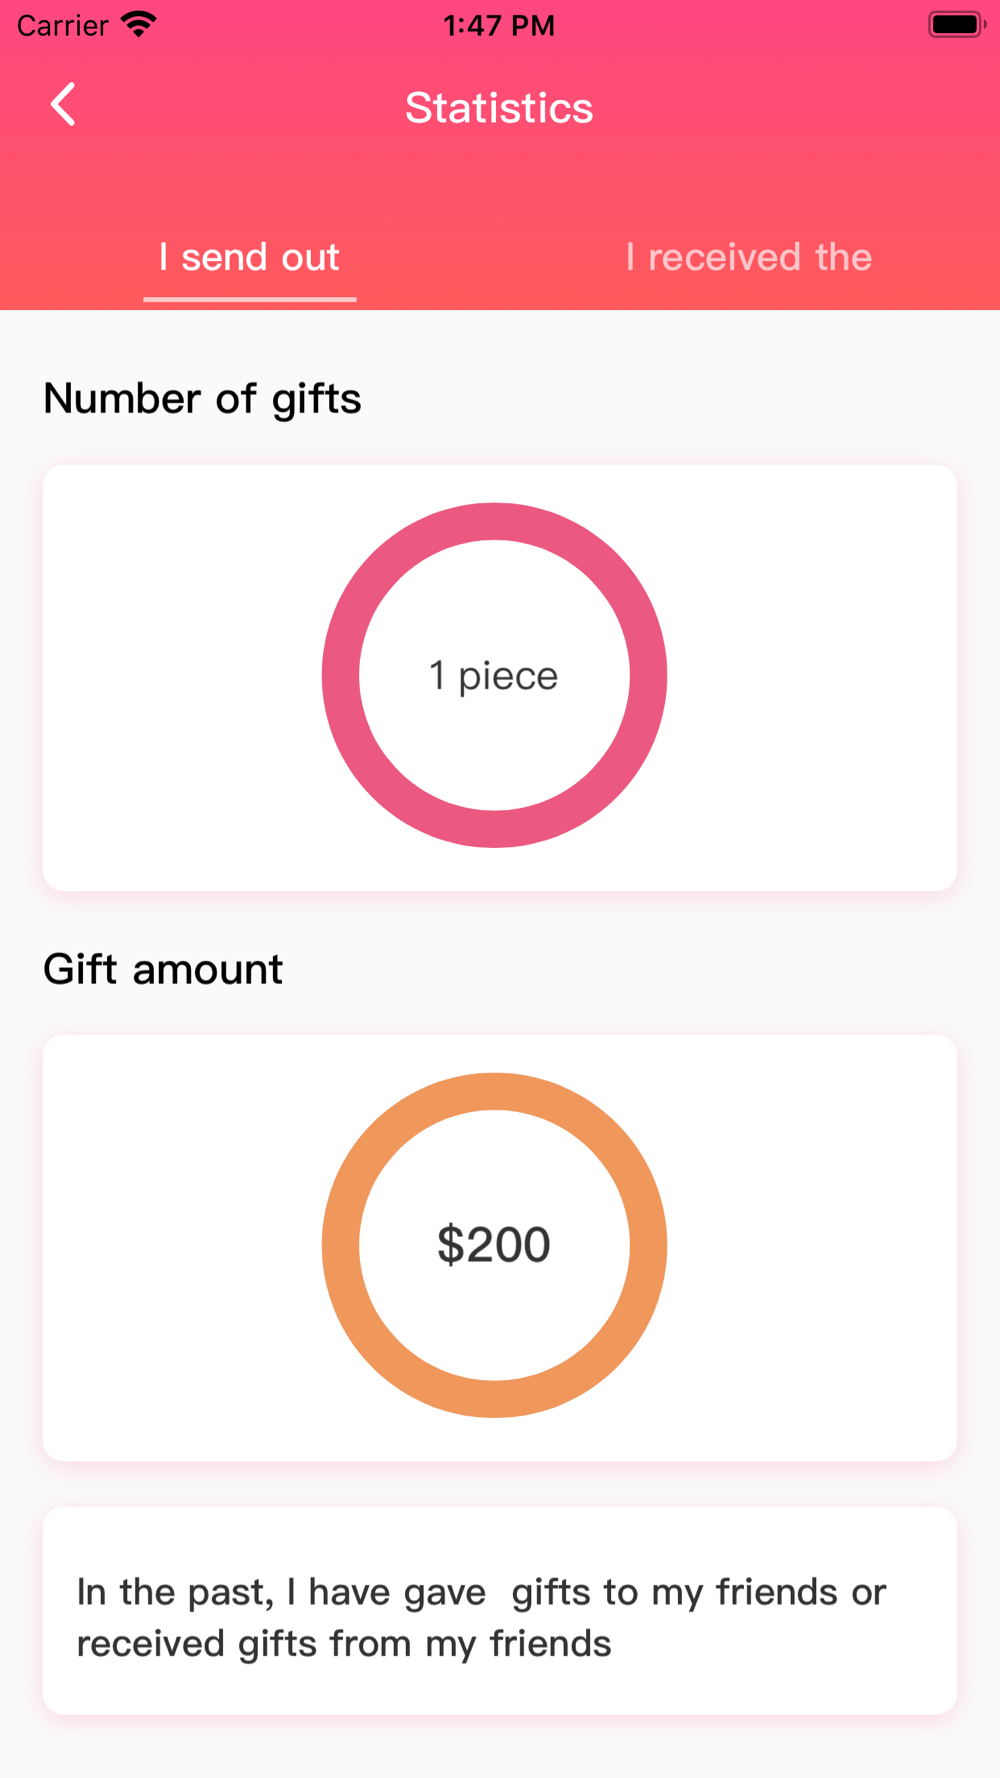Tap the battery indicator icon

(x=957, y=24)
